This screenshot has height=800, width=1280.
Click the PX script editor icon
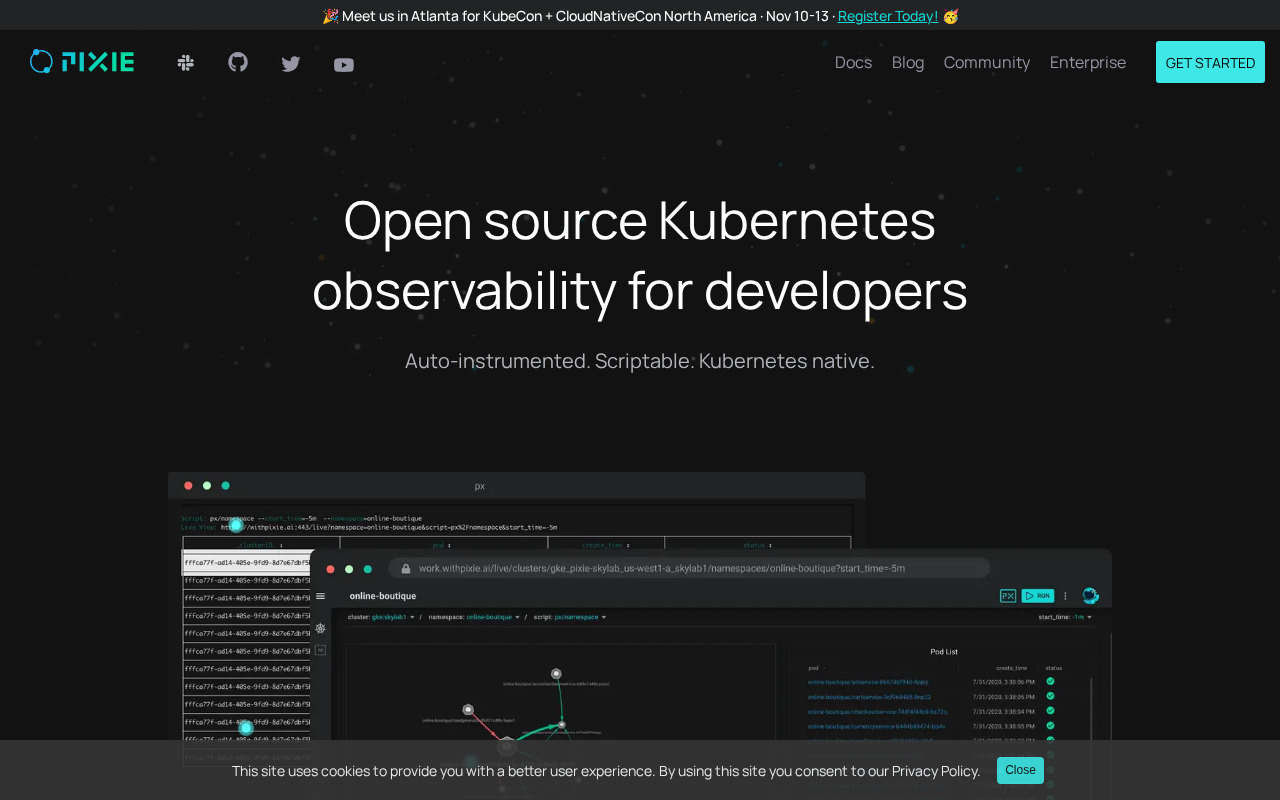1008,596
